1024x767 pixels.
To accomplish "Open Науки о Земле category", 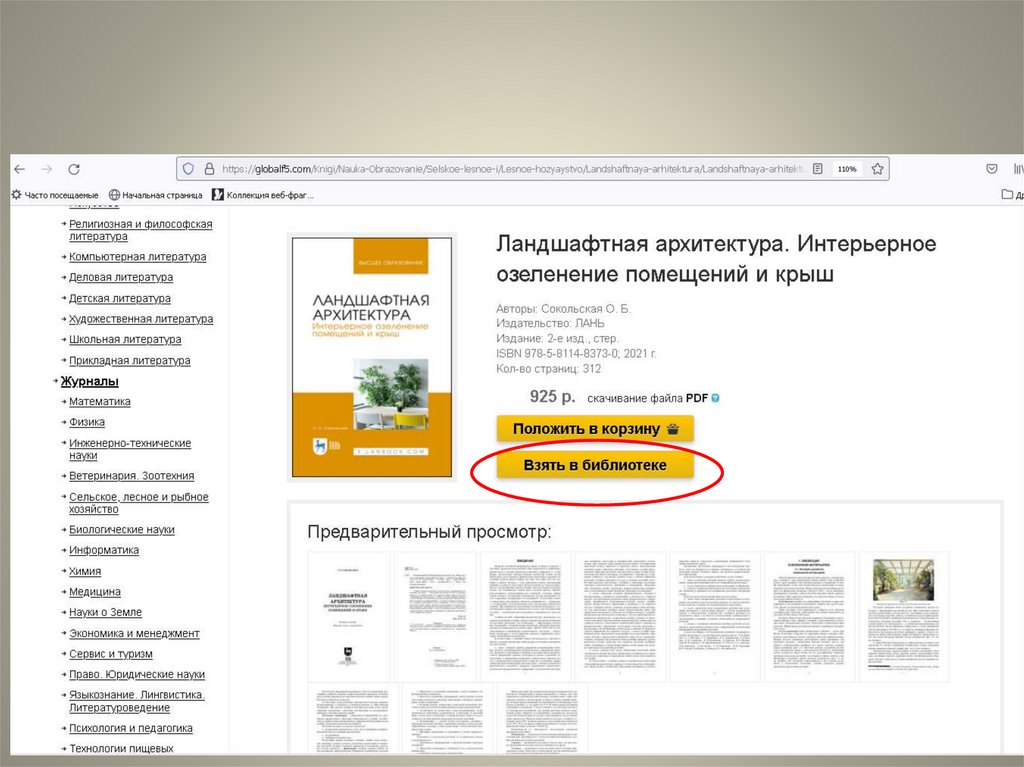I will tap(105, 612).
